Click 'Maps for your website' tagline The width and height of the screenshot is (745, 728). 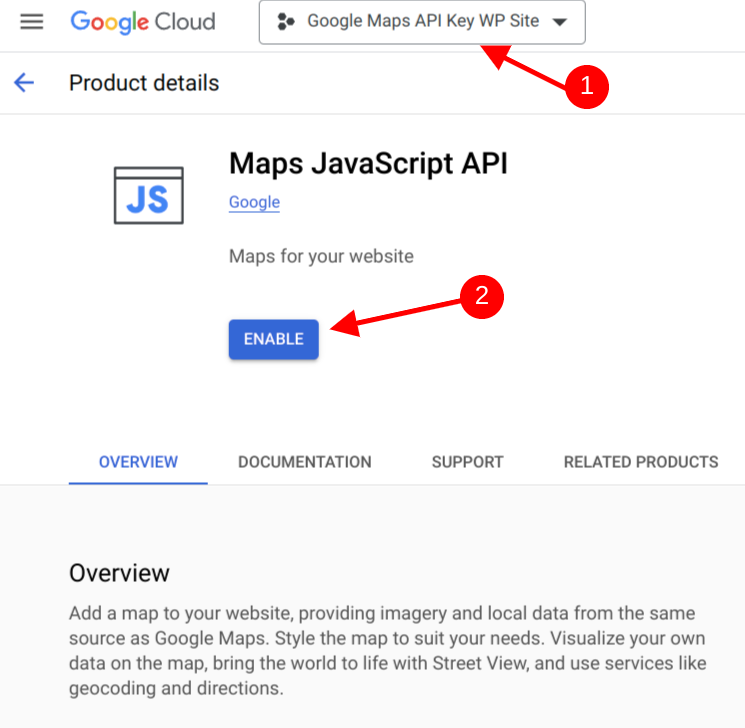321,257
